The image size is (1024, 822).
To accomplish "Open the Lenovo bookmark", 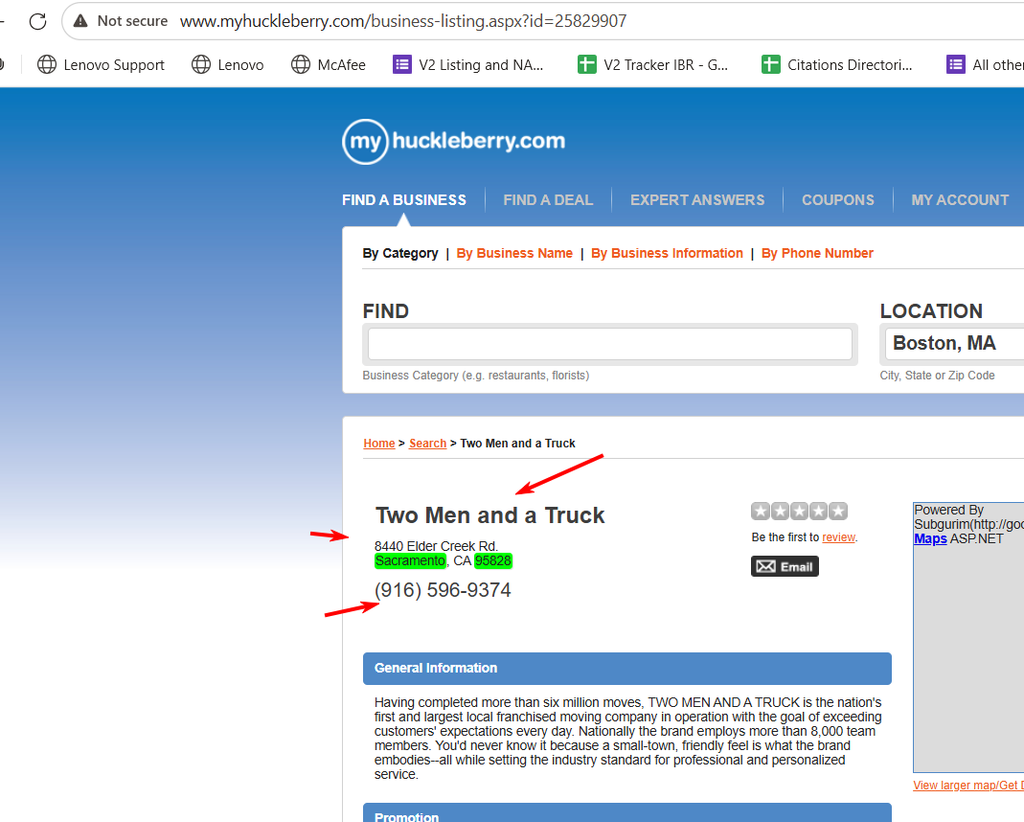I will [227, 65].
